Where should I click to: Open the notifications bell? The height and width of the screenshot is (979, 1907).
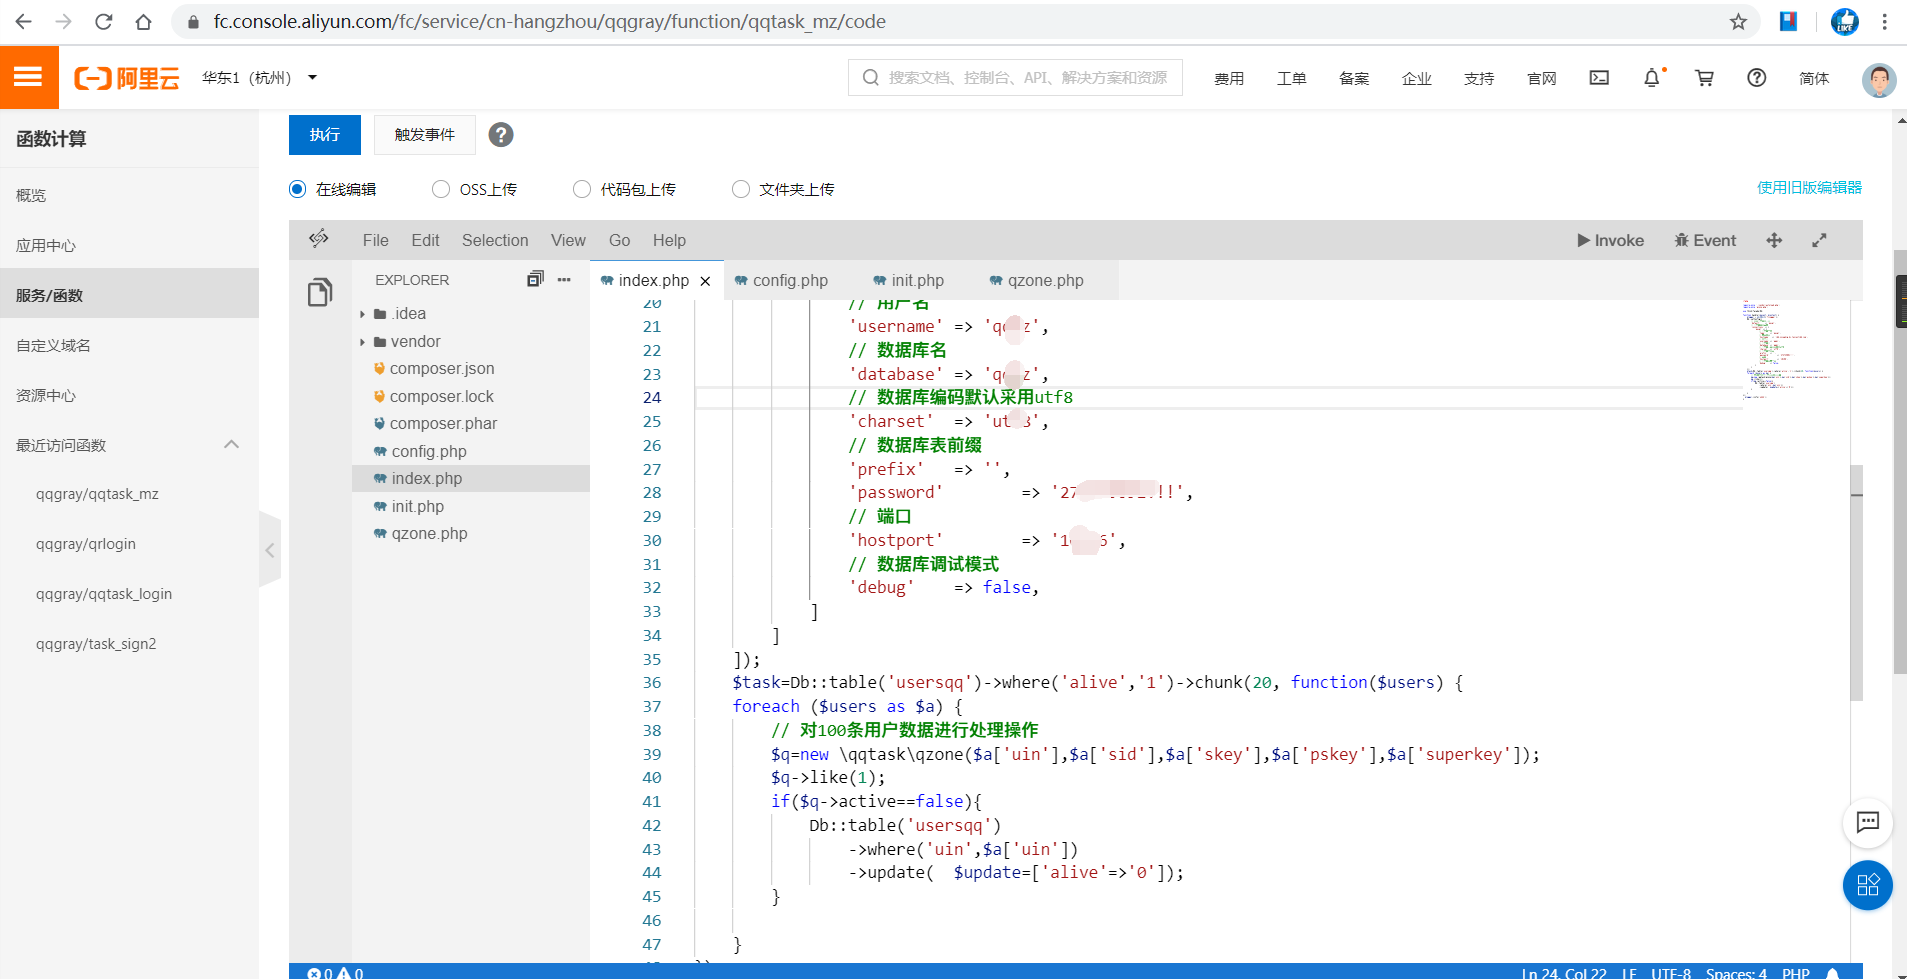[1652, 78]
